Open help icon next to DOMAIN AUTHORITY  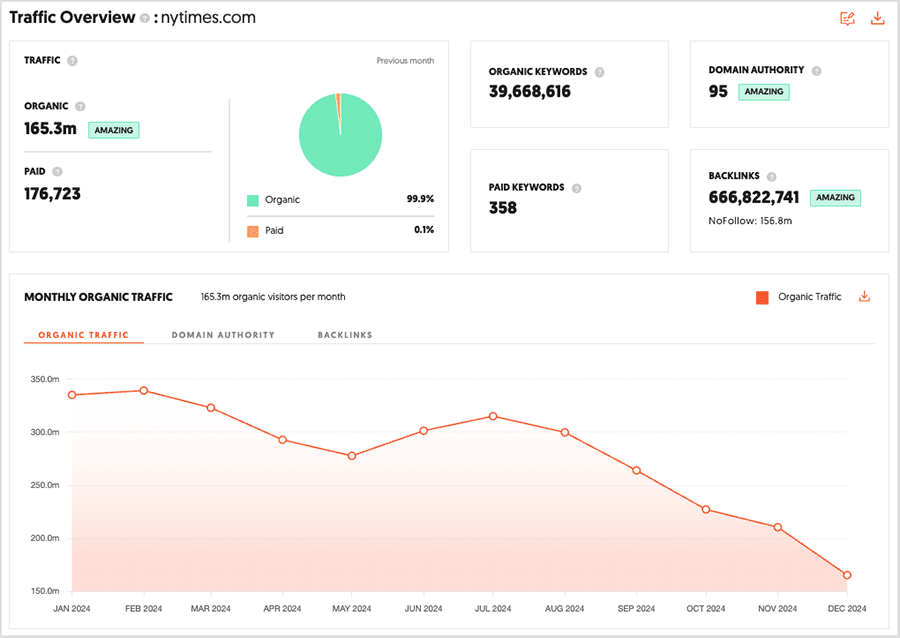(x=816, y=71)
